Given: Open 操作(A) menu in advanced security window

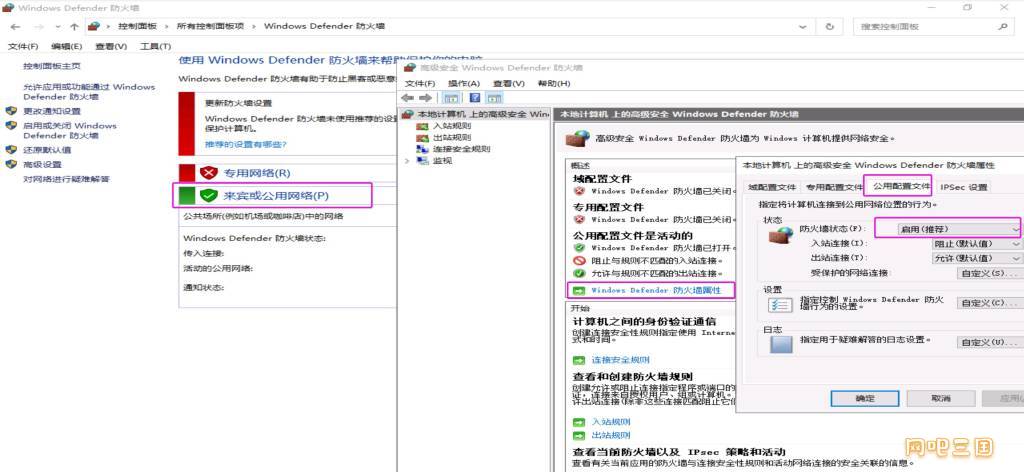Looking at the screenshot, I should 464,84.
